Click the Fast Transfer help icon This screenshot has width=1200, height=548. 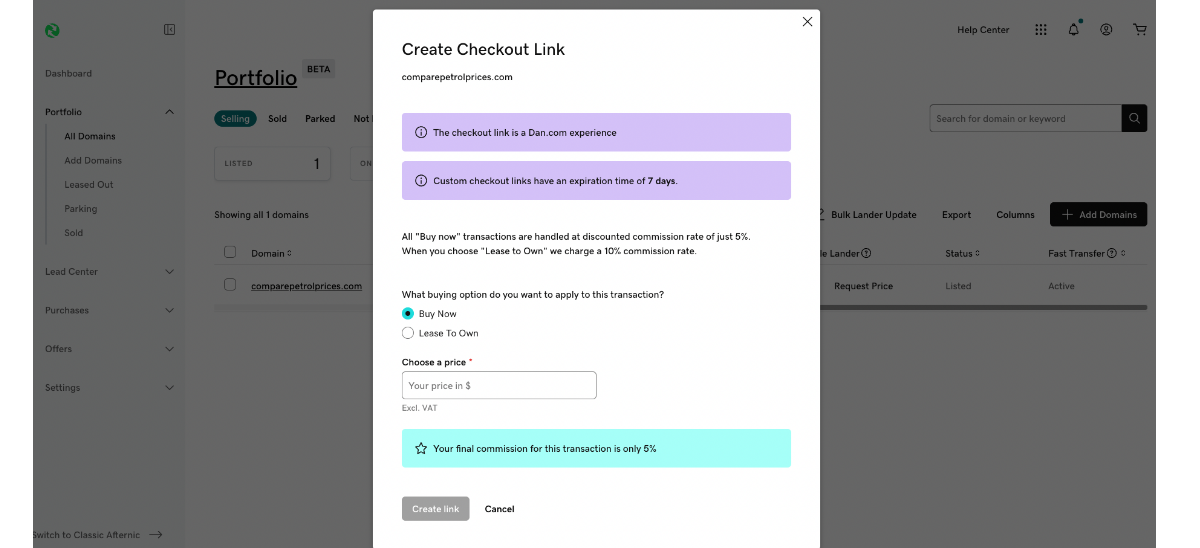pos(1112,254)
